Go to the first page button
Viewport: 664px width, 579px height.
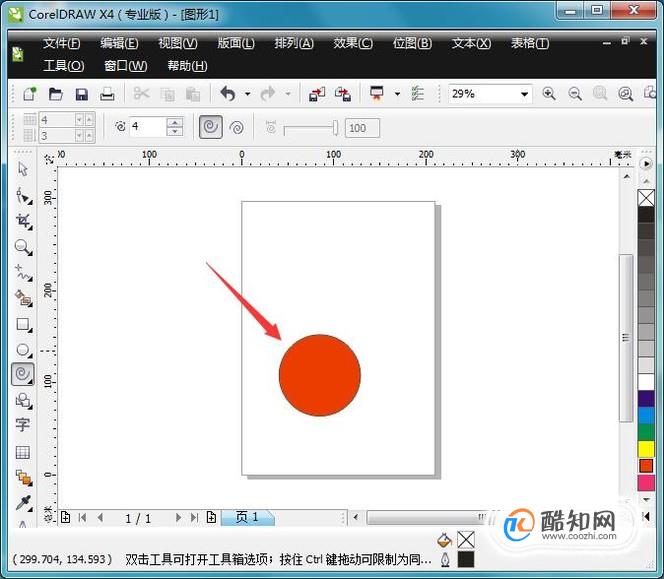point(83,518)
